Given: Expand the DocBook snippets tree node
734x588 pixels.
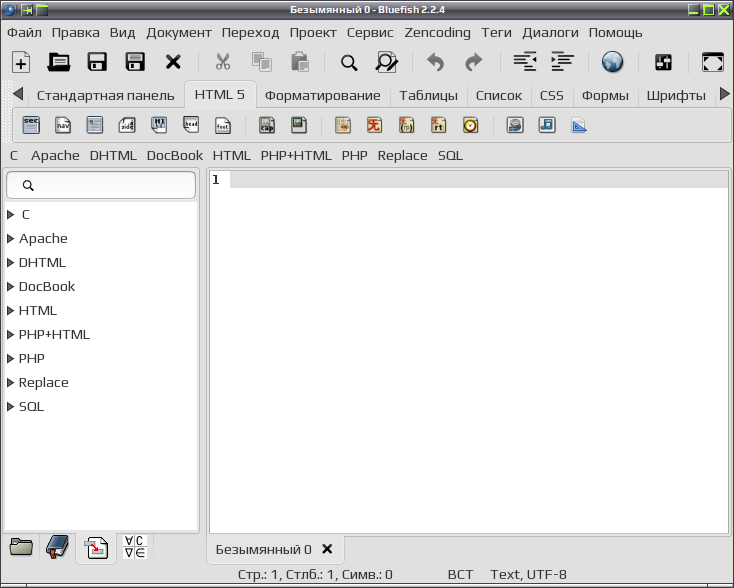Looking at the screenshot, I should pos(10,287).
